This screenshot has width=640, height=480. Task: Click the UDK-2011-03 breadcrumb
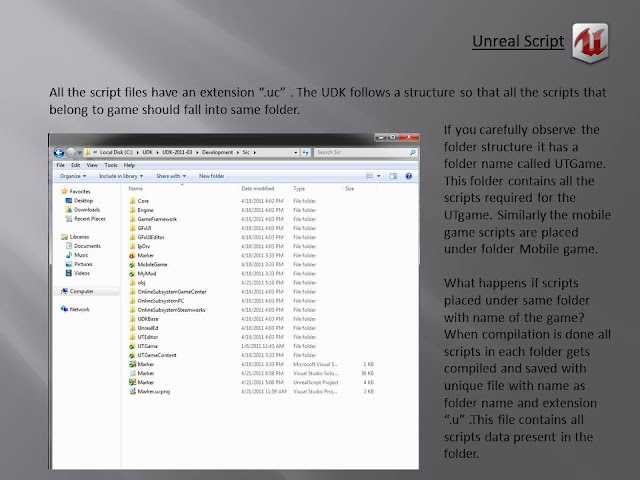[177, 152]
